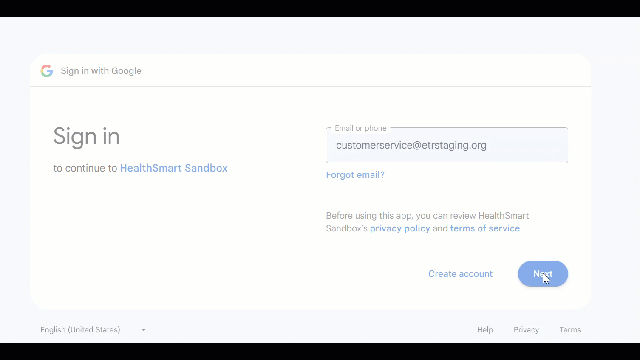640x360 pixels.
Task: Click the Google logo icon
Action: click(x=47, y=71)
